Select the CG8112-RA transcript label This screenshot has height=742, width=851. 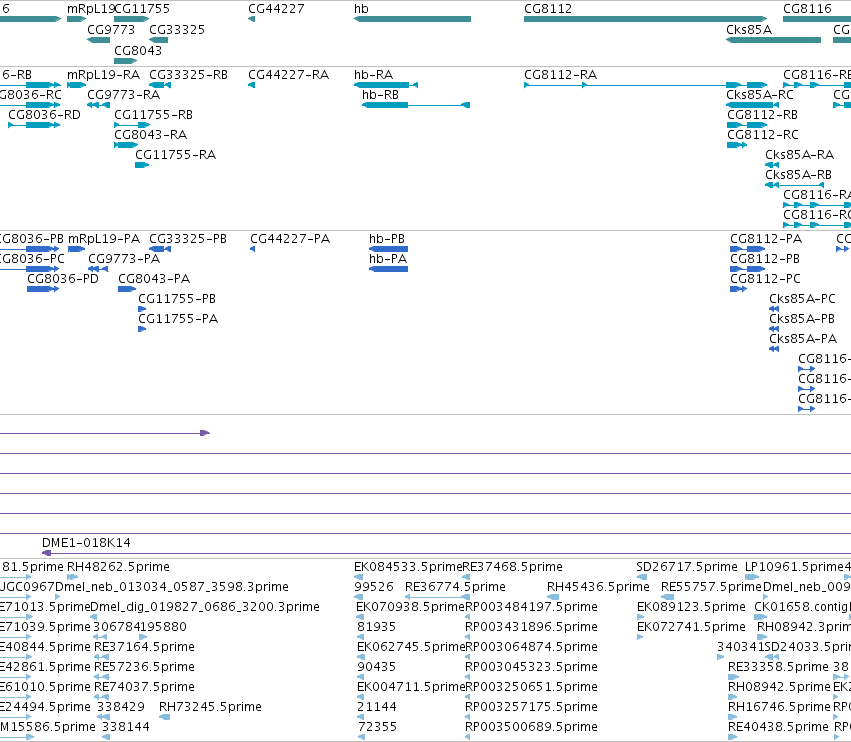click(561, 75)
